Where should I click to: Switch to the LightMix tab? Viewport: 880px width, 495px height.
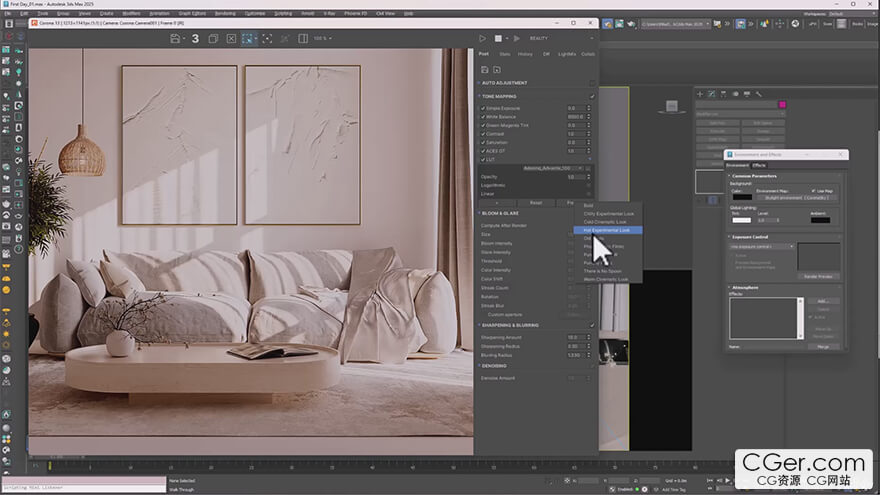pyautogui.click(x=567, y=54)
